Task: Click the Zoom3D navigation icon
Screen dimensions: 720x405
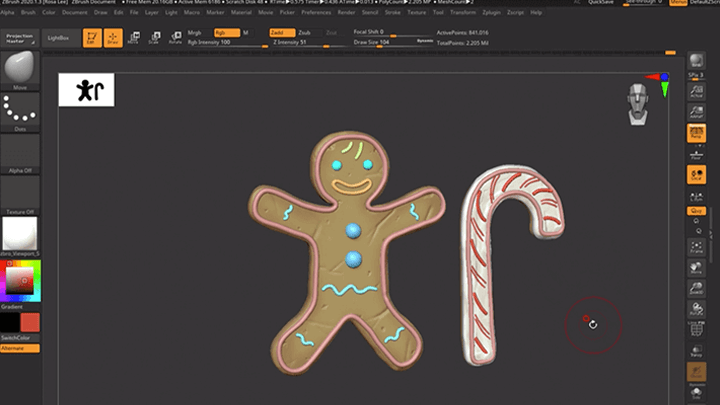Action: pos(696,288)
